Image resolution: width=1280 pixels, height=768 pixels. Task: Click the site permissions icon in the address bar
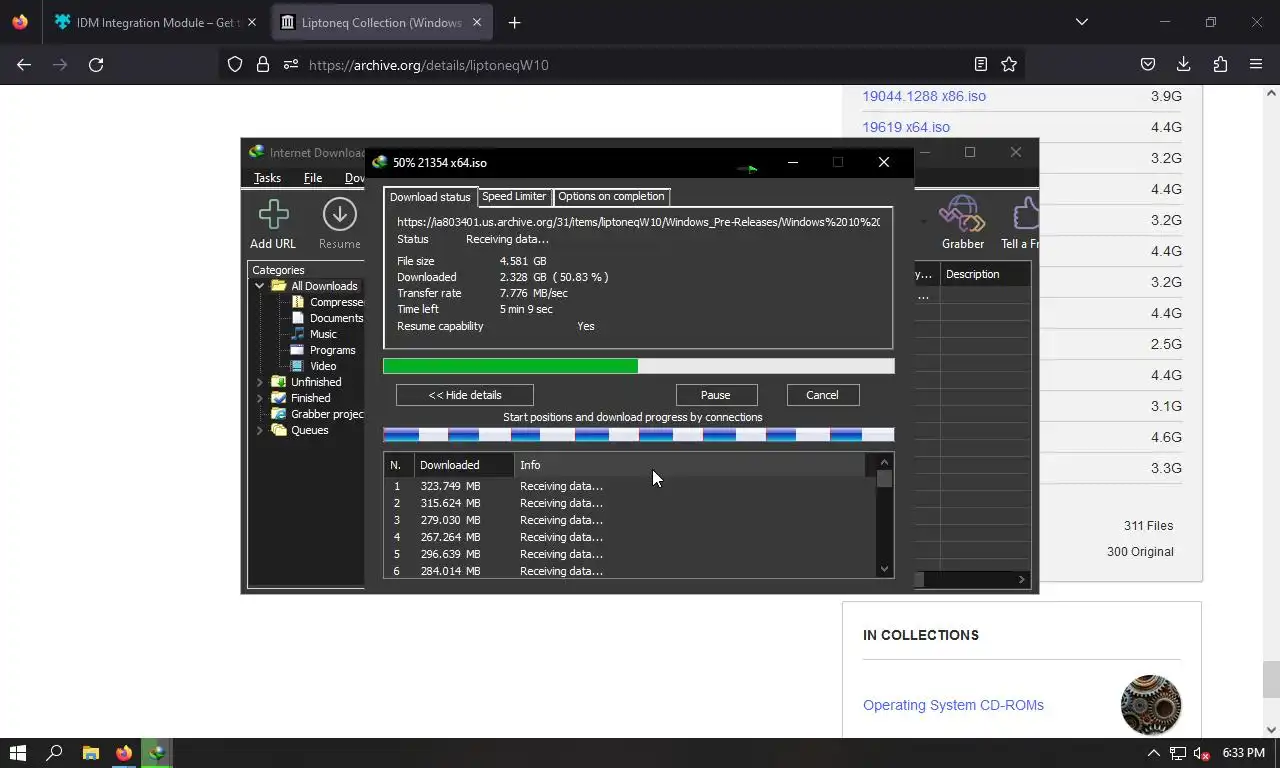click(x=290, y=64)
